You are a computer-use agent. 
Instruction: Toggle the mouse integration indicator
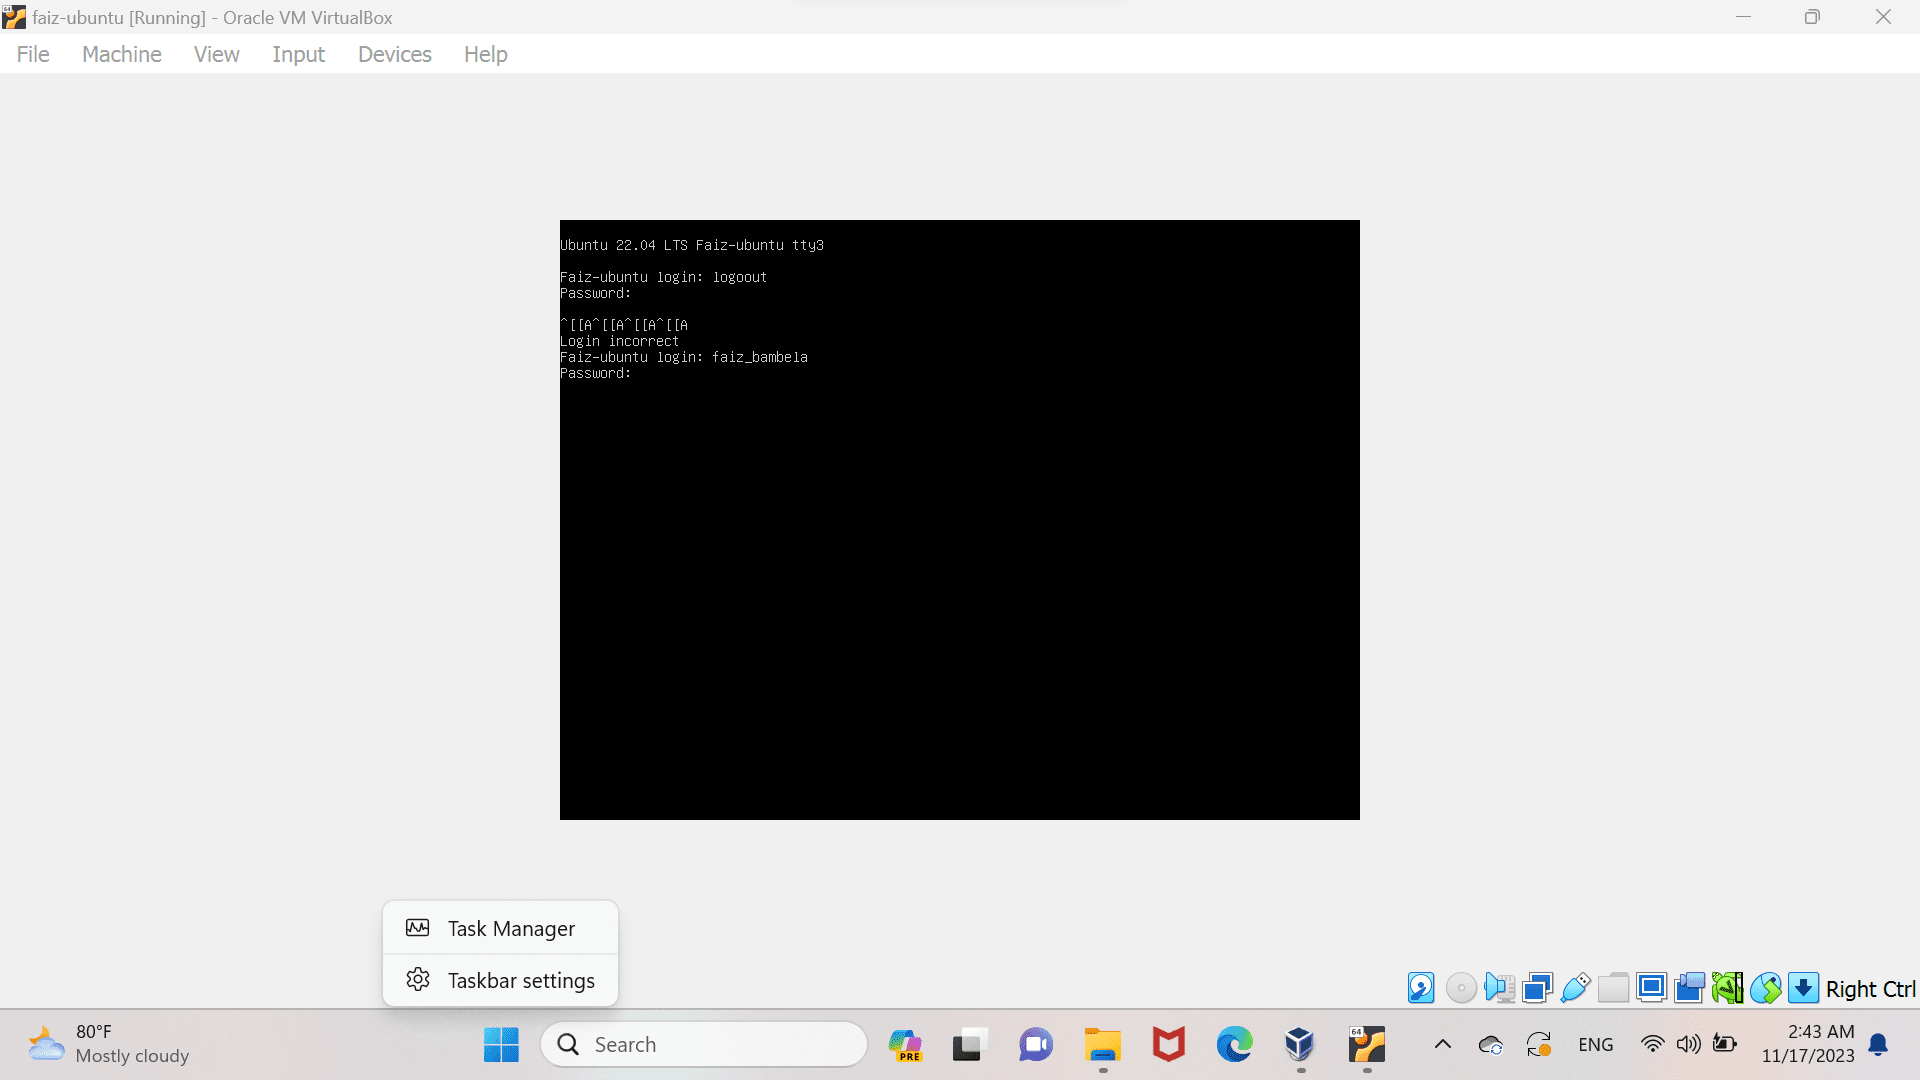(x=1765, y=988)
